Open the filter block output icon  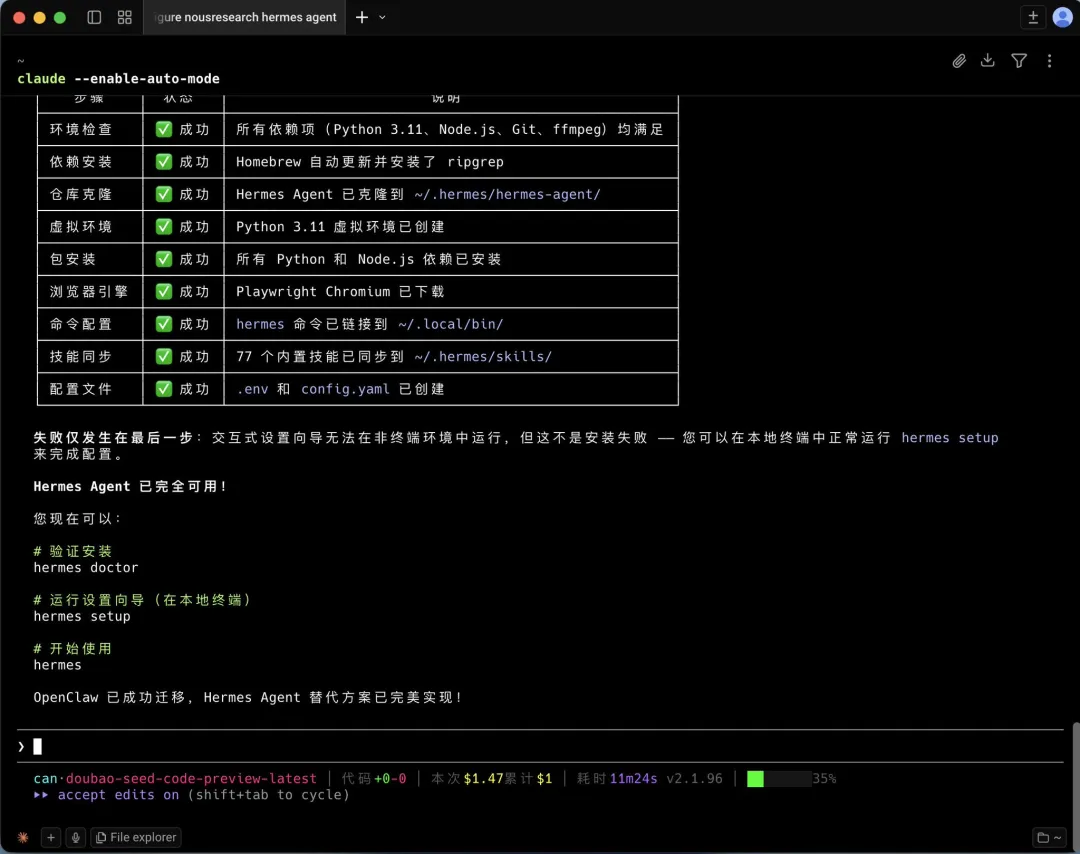[1019, 61]
